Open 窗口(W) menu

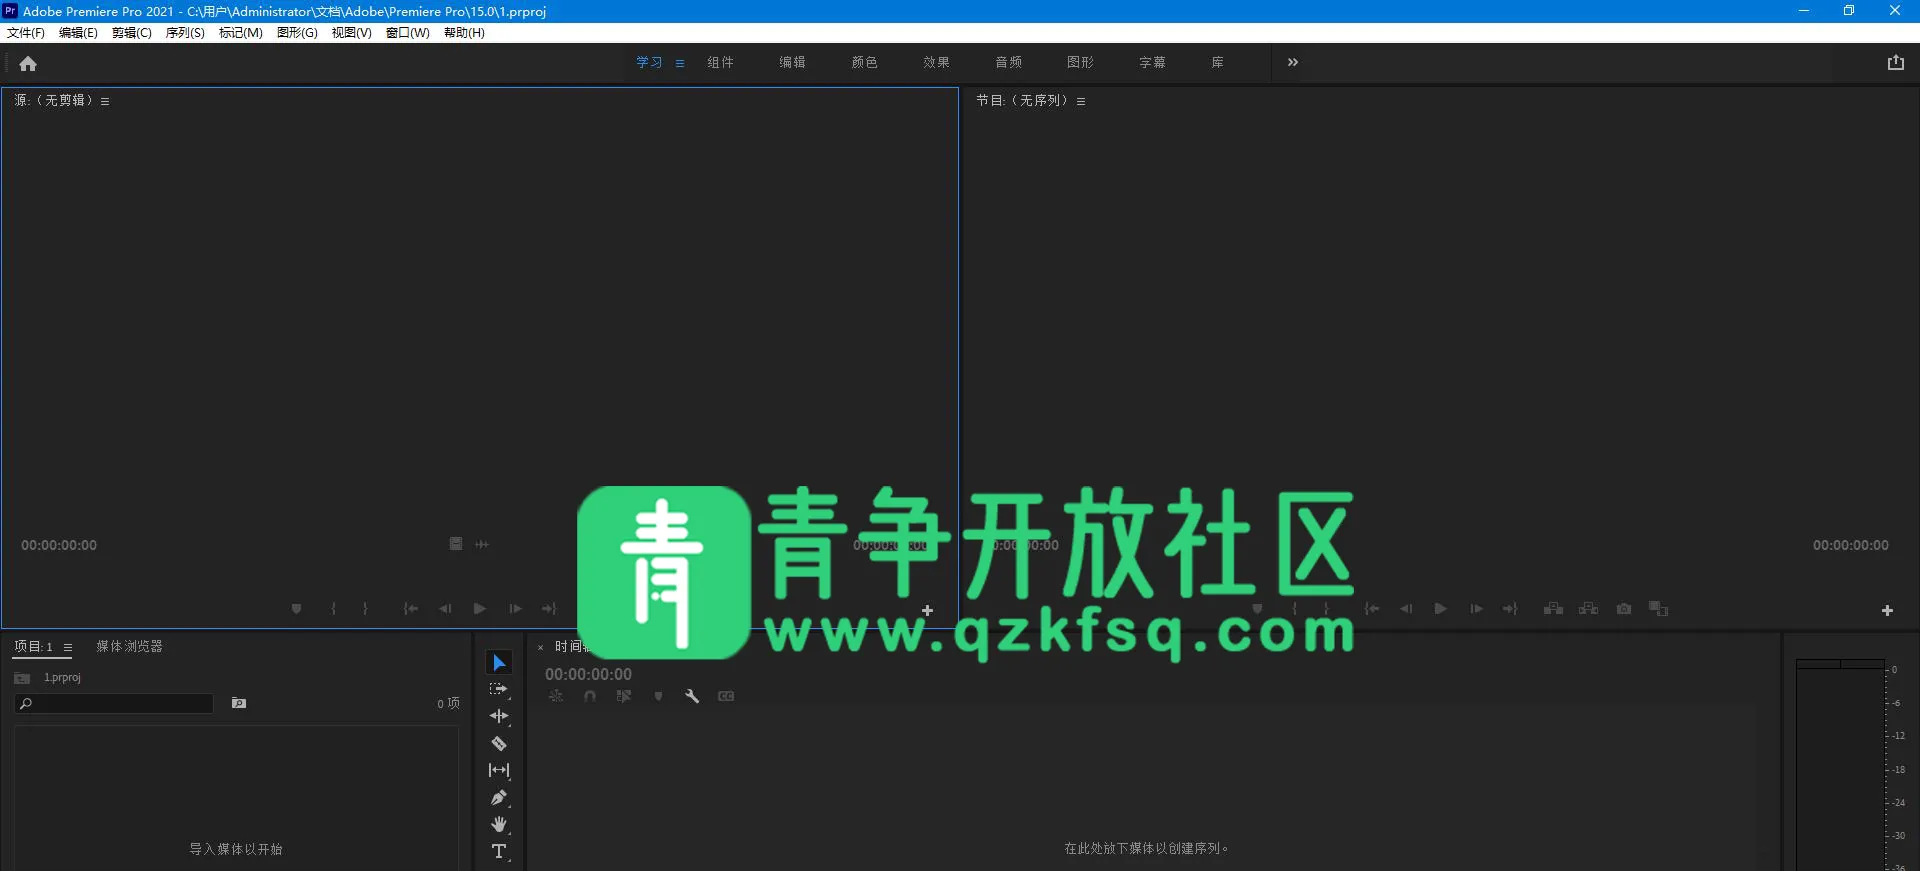pyautogui.click(x=408, y=33)
